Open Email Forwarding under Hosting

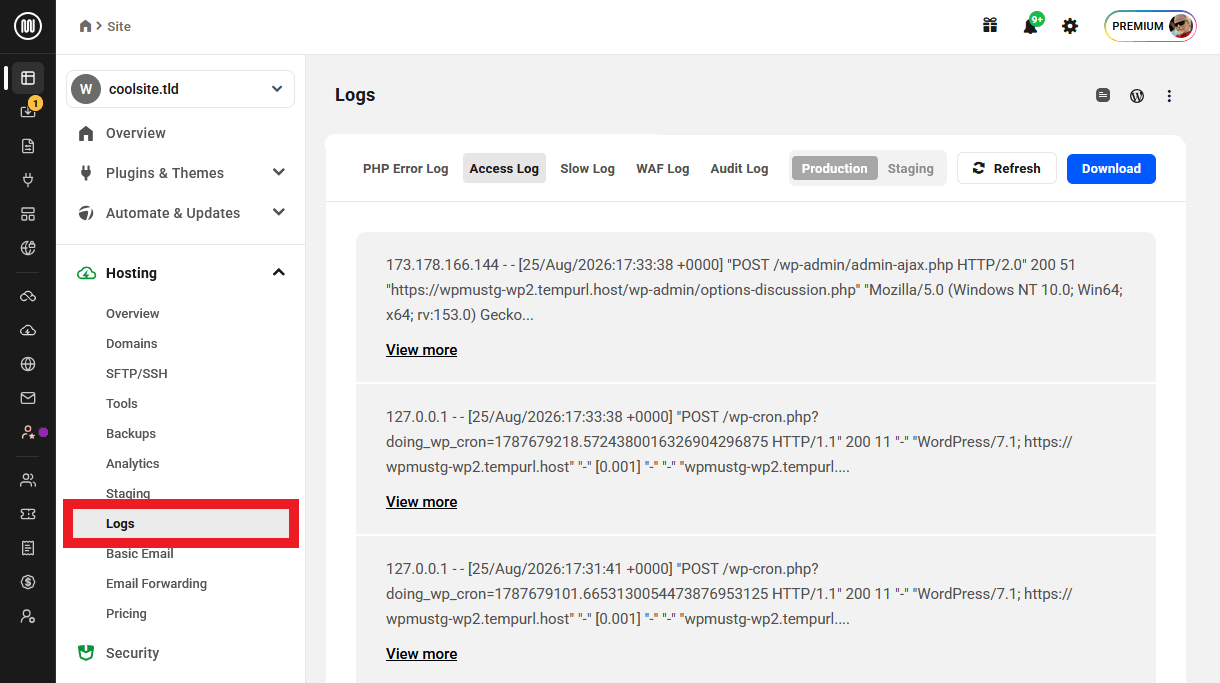[156, 583]
